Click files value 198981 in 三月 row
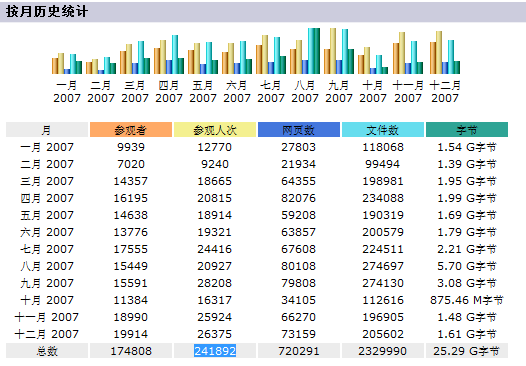Screen dimensions: 526x366 pyautogui.click(x=383, y=181)
